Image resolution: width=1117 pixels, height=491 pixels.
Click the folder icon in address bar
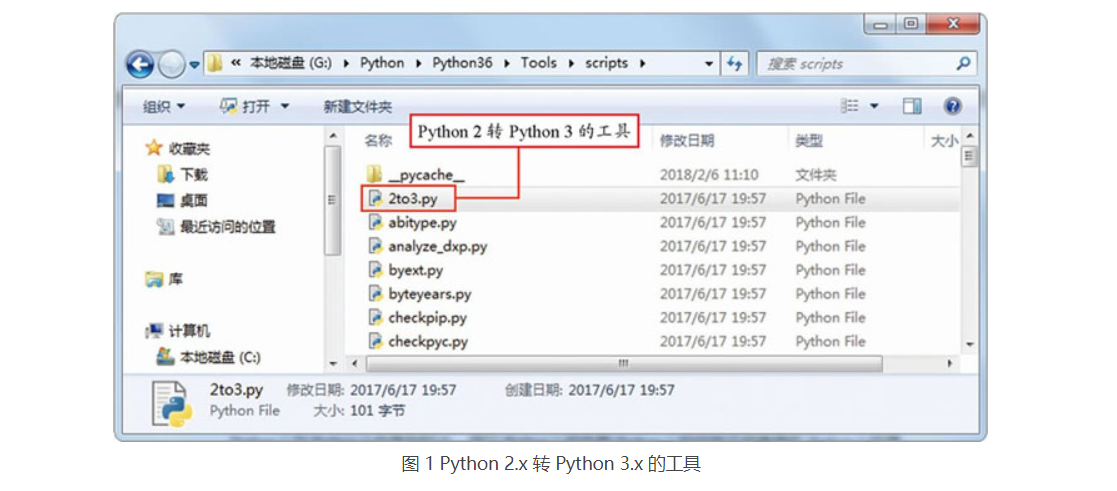tap(215, 63)
